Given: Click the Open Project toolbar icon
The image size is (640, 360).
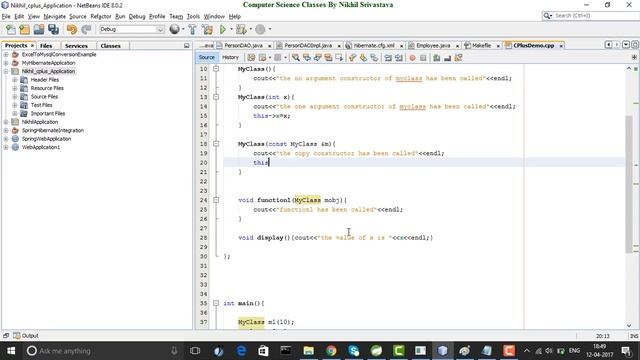Looking at the screenshot, I should [x=39, y=29].
